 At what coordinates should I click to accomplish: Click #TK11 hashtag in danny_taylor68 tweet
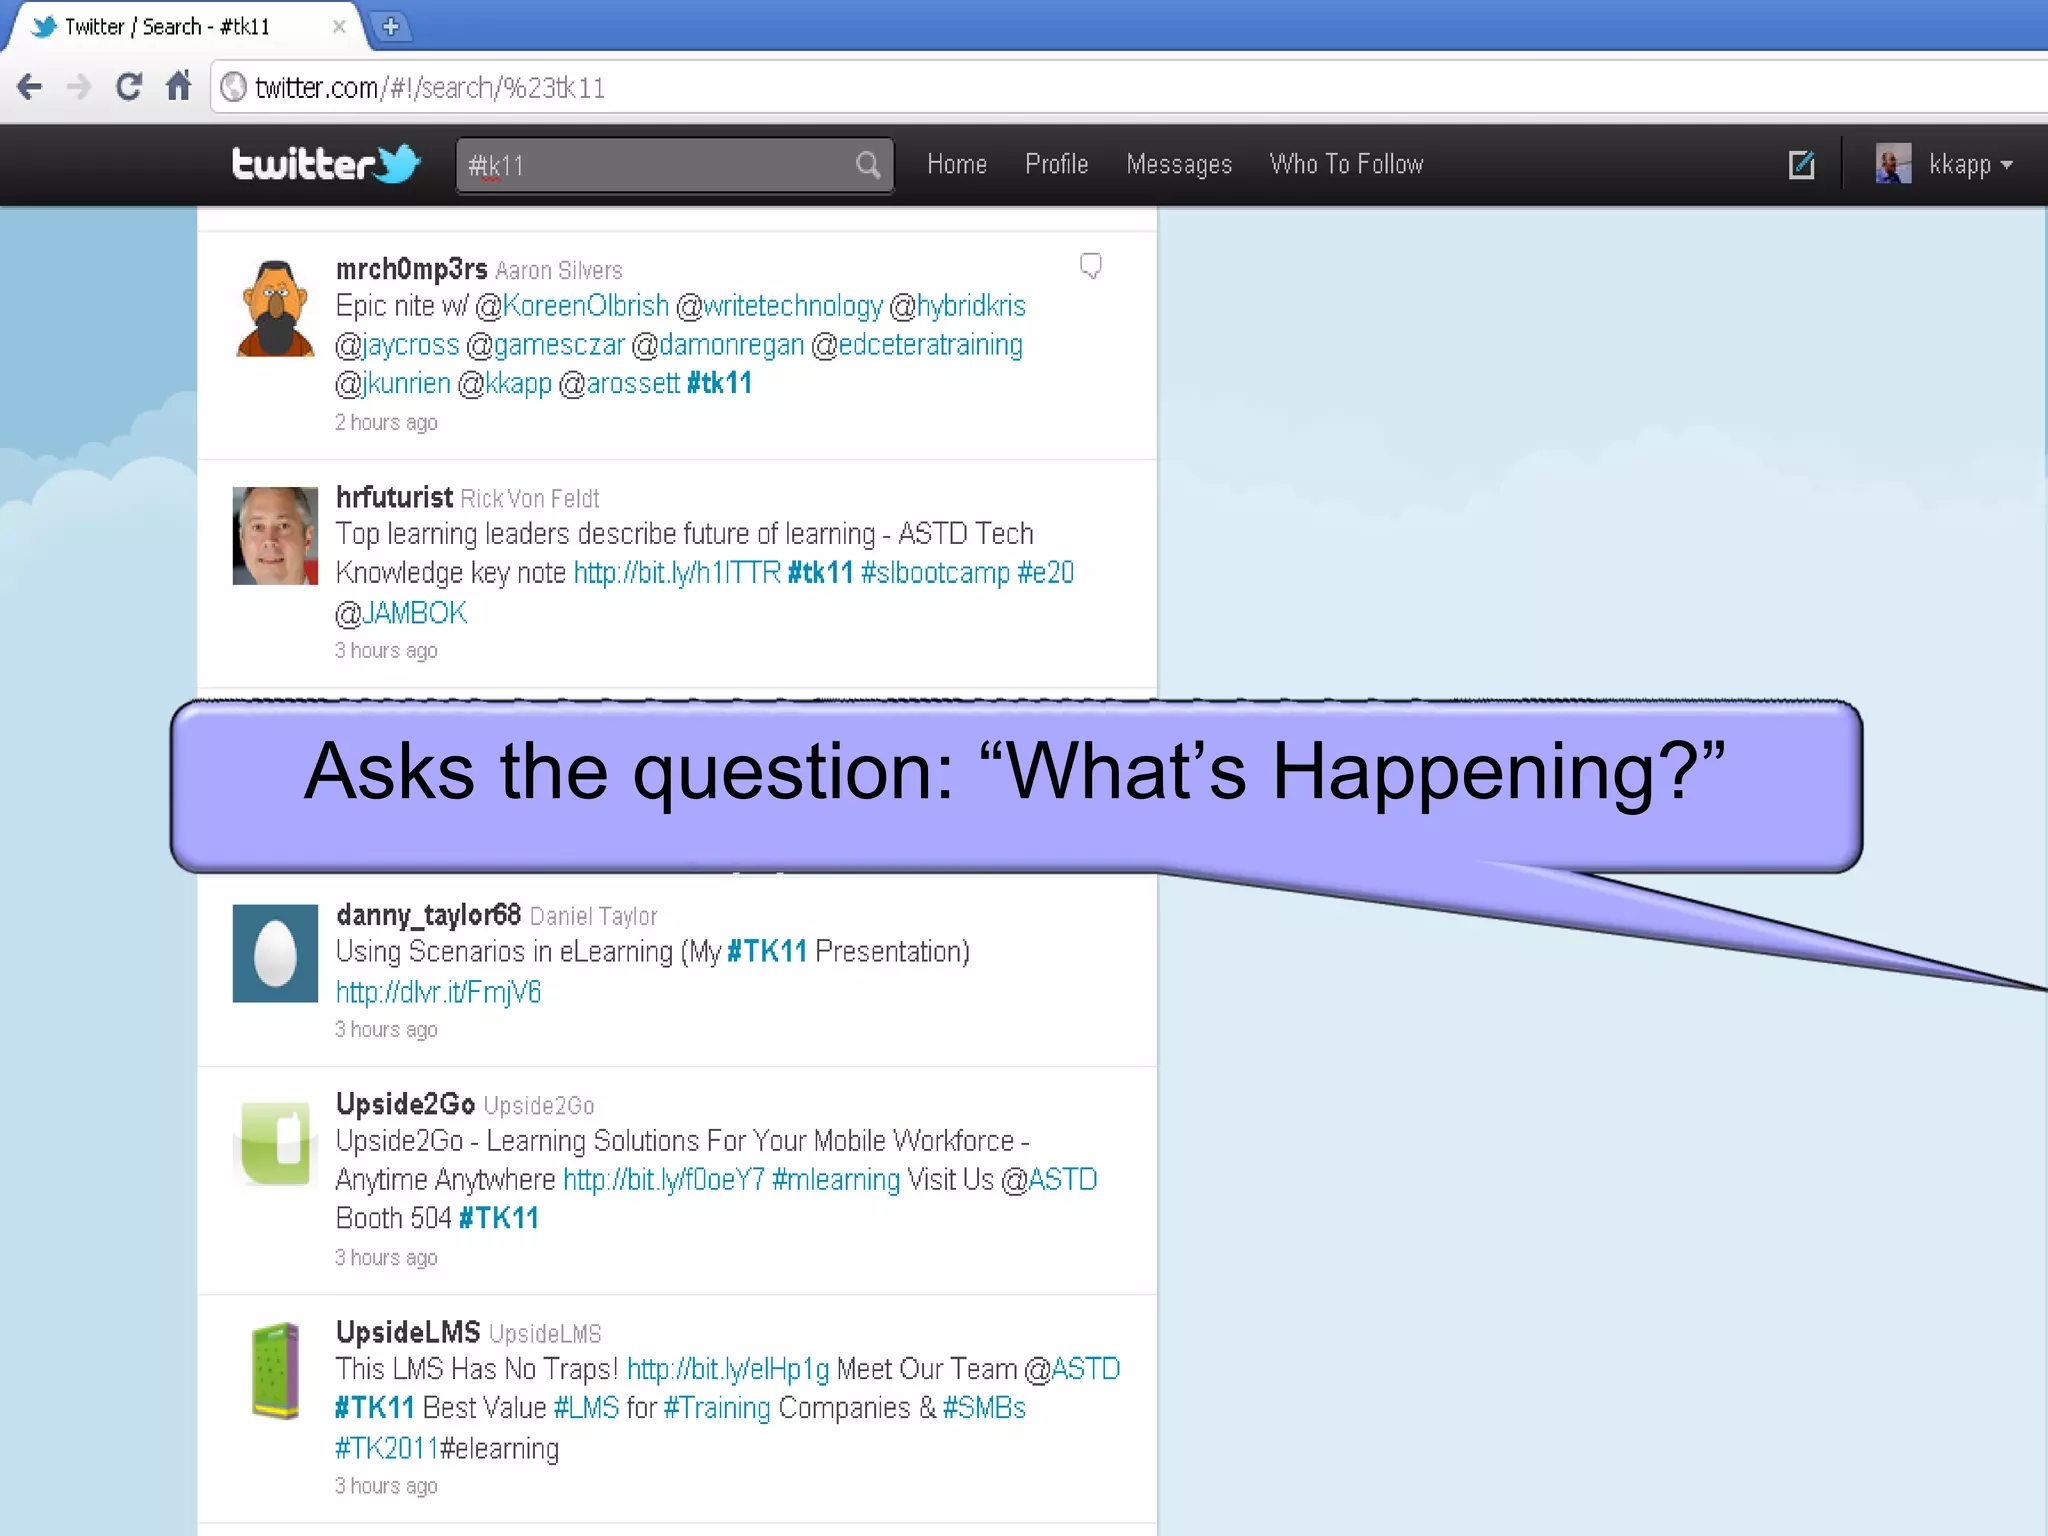click(x=767, y=952)
